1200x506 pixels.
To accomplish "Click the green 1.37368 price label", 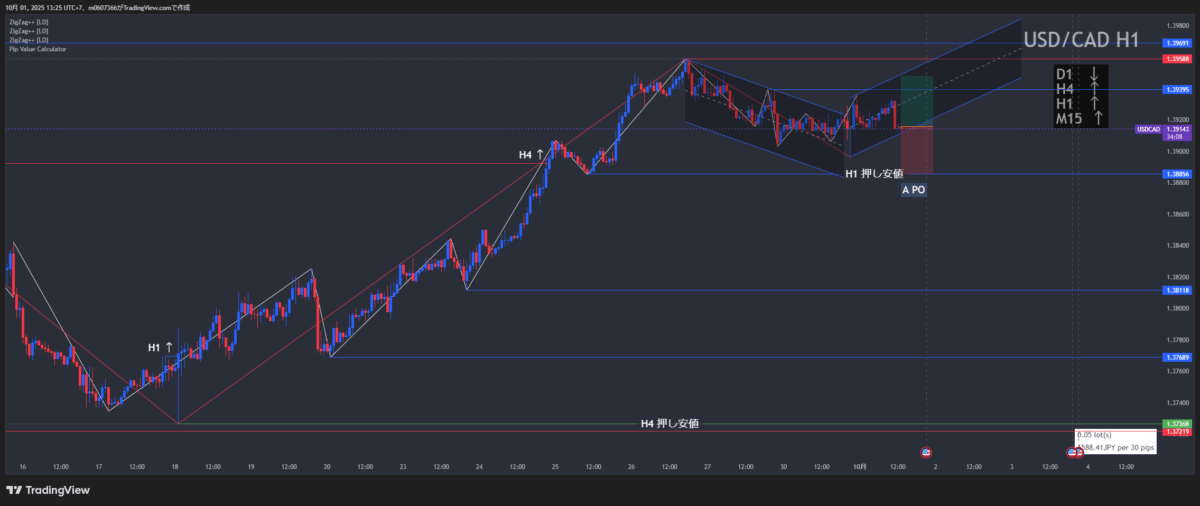I will tap(1176, 424).
